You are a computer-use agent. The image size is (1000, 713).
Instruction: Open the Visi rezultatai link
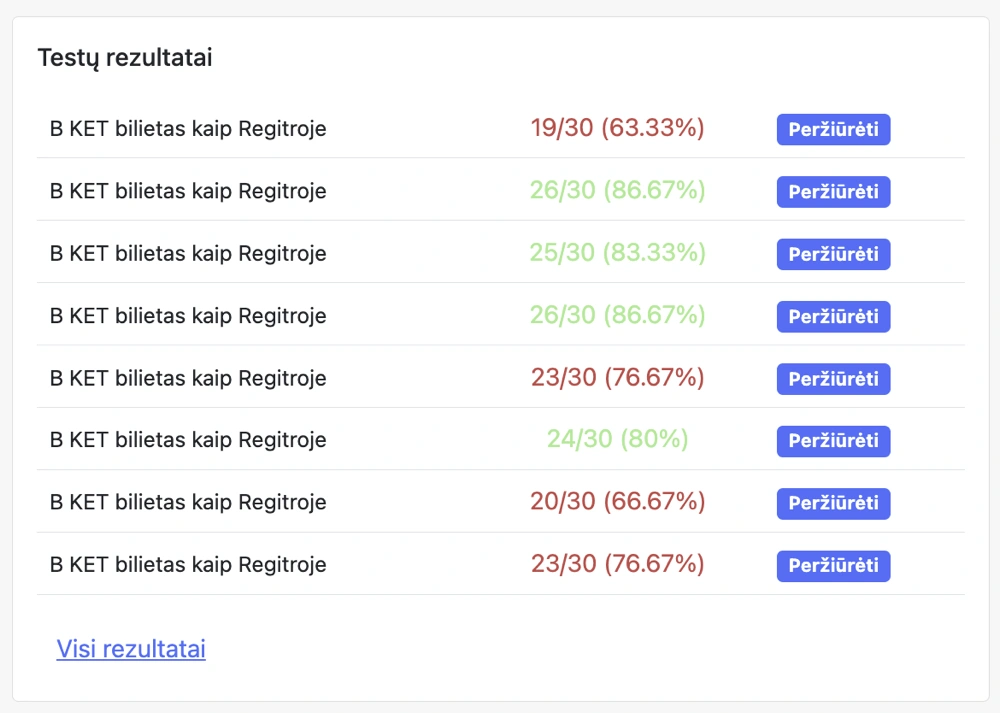pyautogui.click(x=131, y=649)
